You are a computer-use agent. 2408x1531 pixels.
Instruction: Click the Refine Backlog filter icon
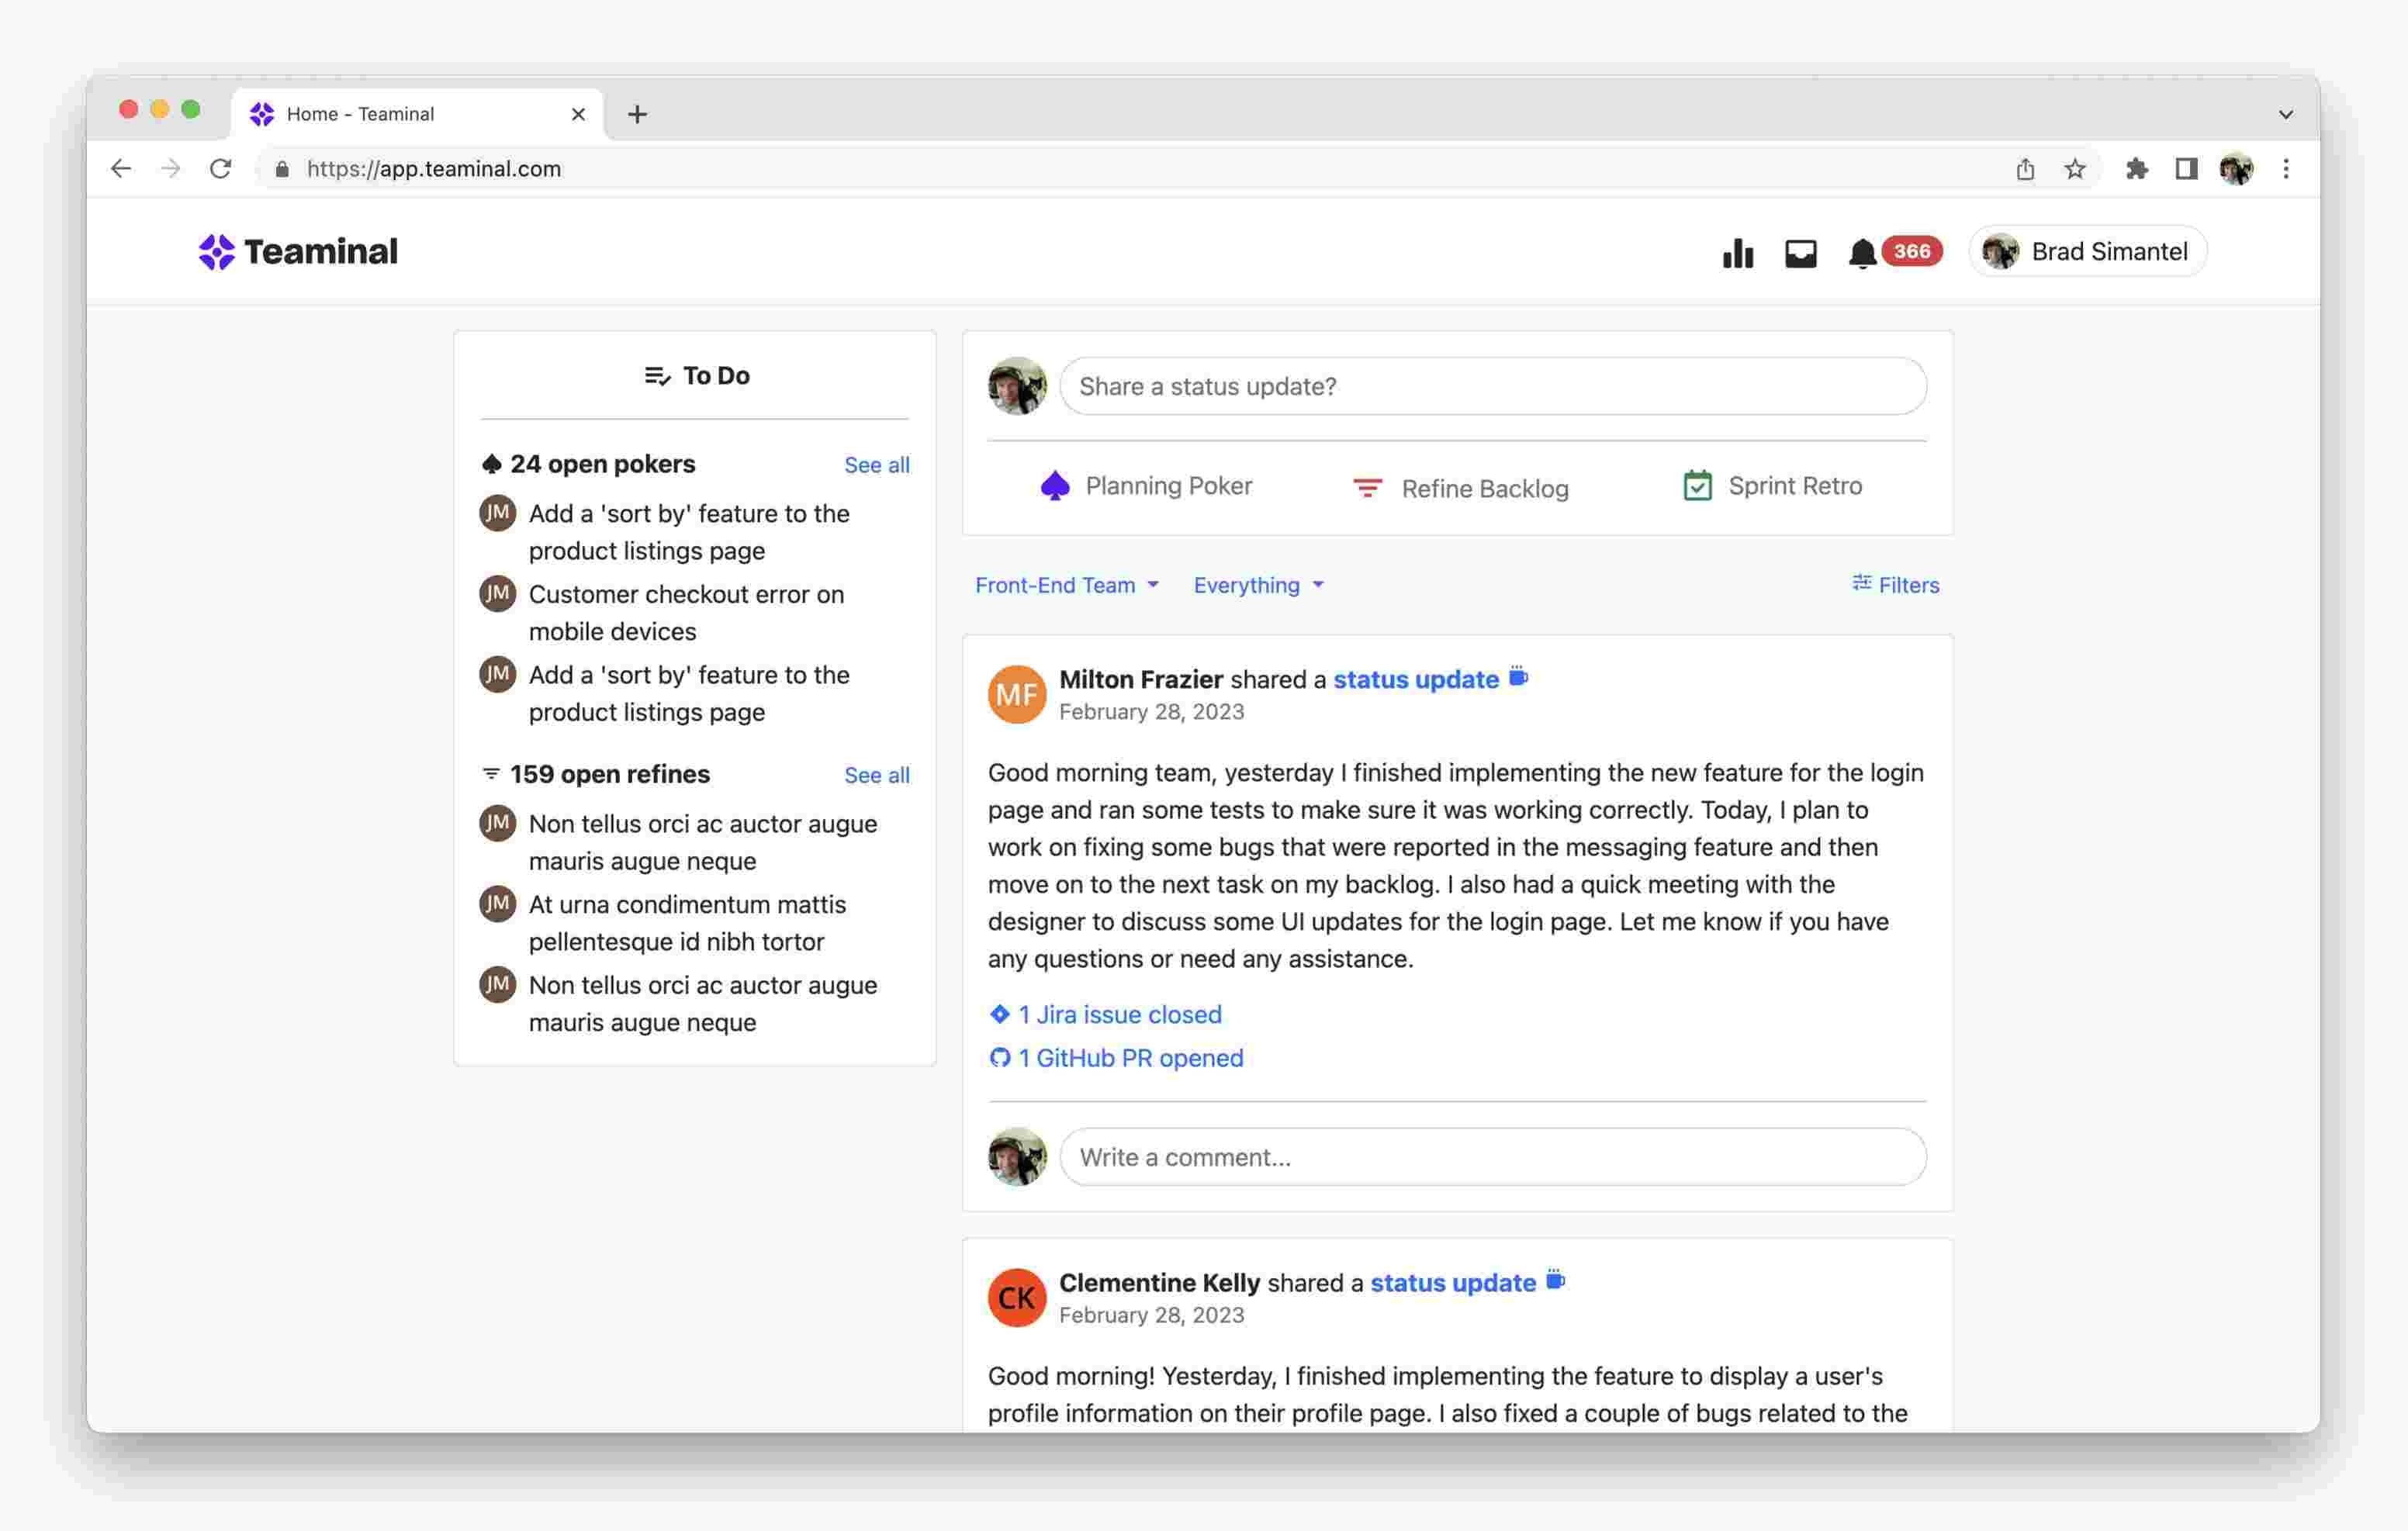click(1367, 488)
